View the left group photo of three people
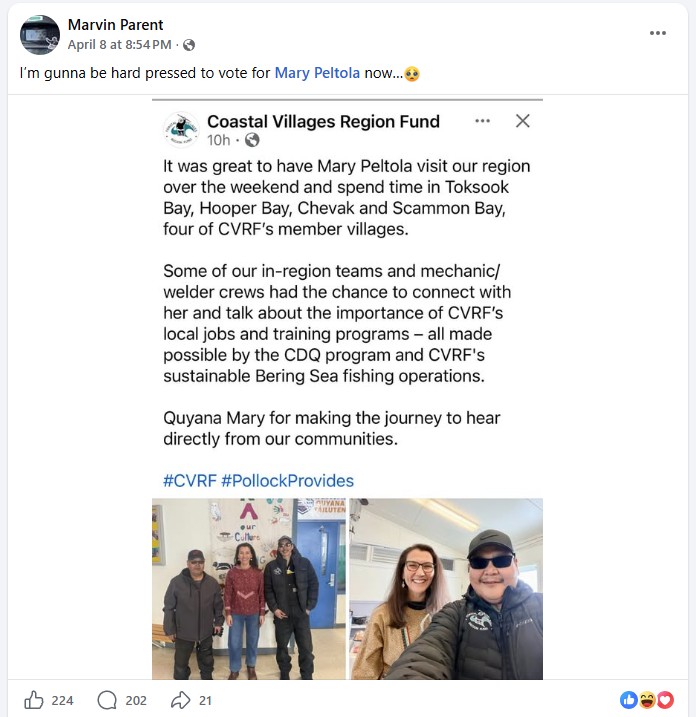 tap(249, 590)
